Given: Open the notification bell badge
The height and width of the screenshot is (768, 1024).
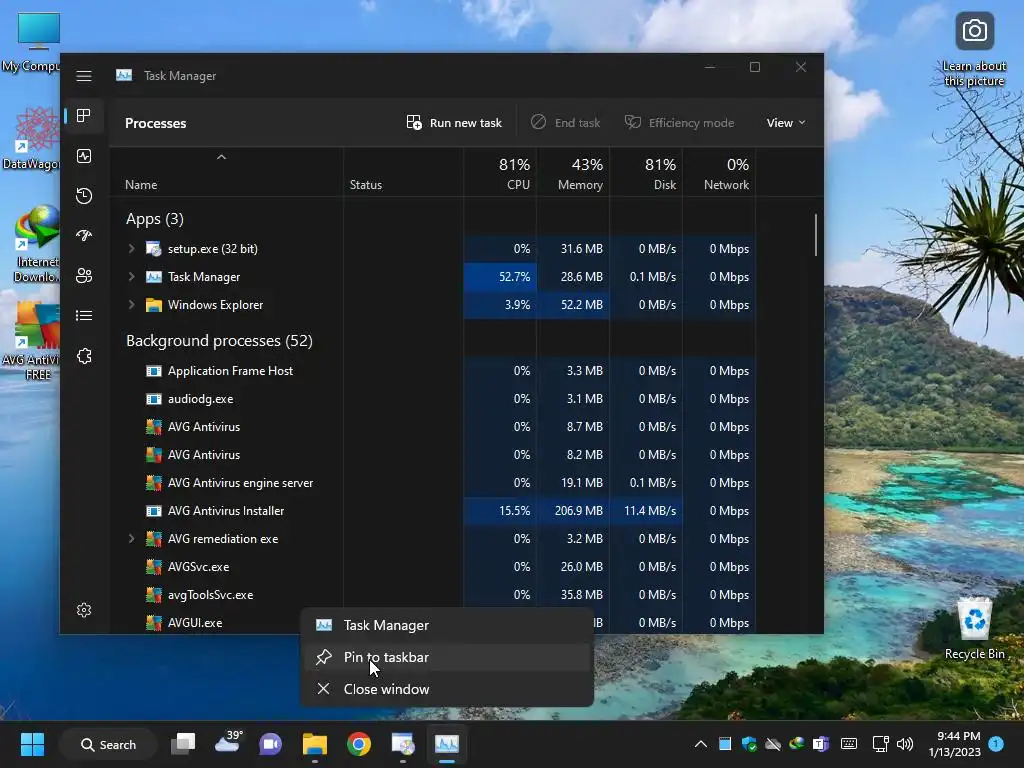Looking at the screenshot, I should tap(996, 744).
